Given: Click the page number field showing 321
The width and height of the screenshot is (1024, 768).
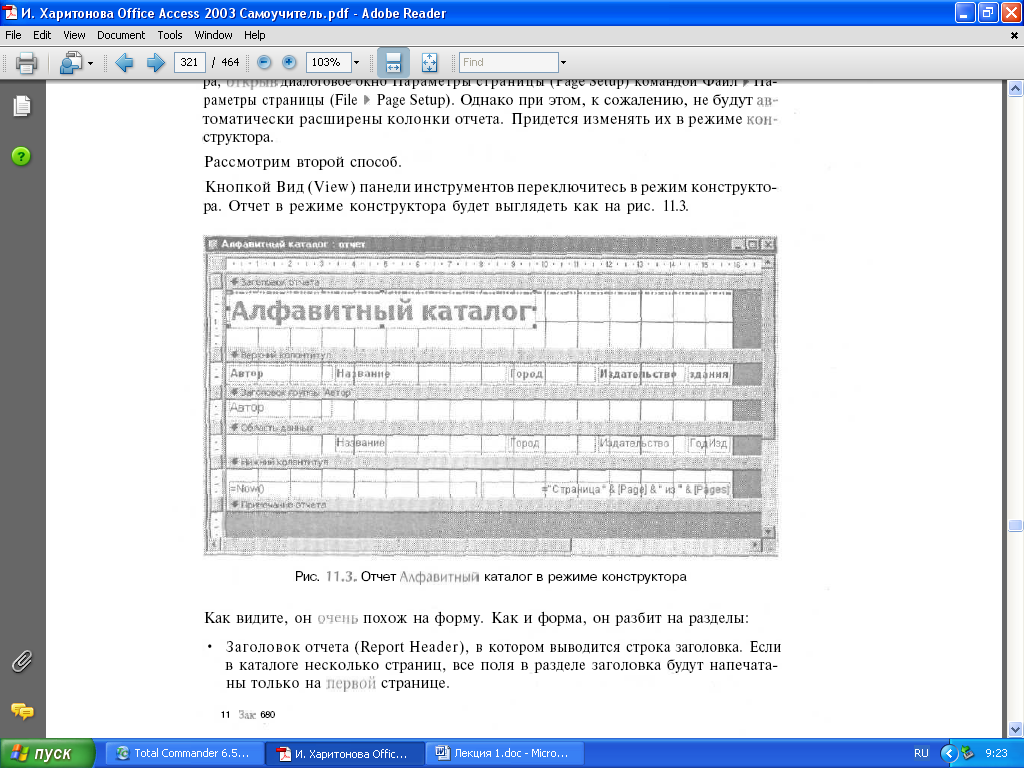Looking at the screenshot, I should 189,62.
